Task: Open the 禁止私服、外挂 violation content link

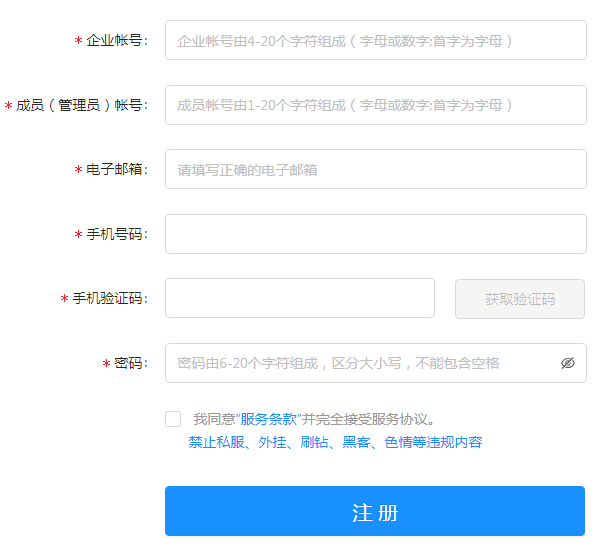Action: tap(335, 442)
